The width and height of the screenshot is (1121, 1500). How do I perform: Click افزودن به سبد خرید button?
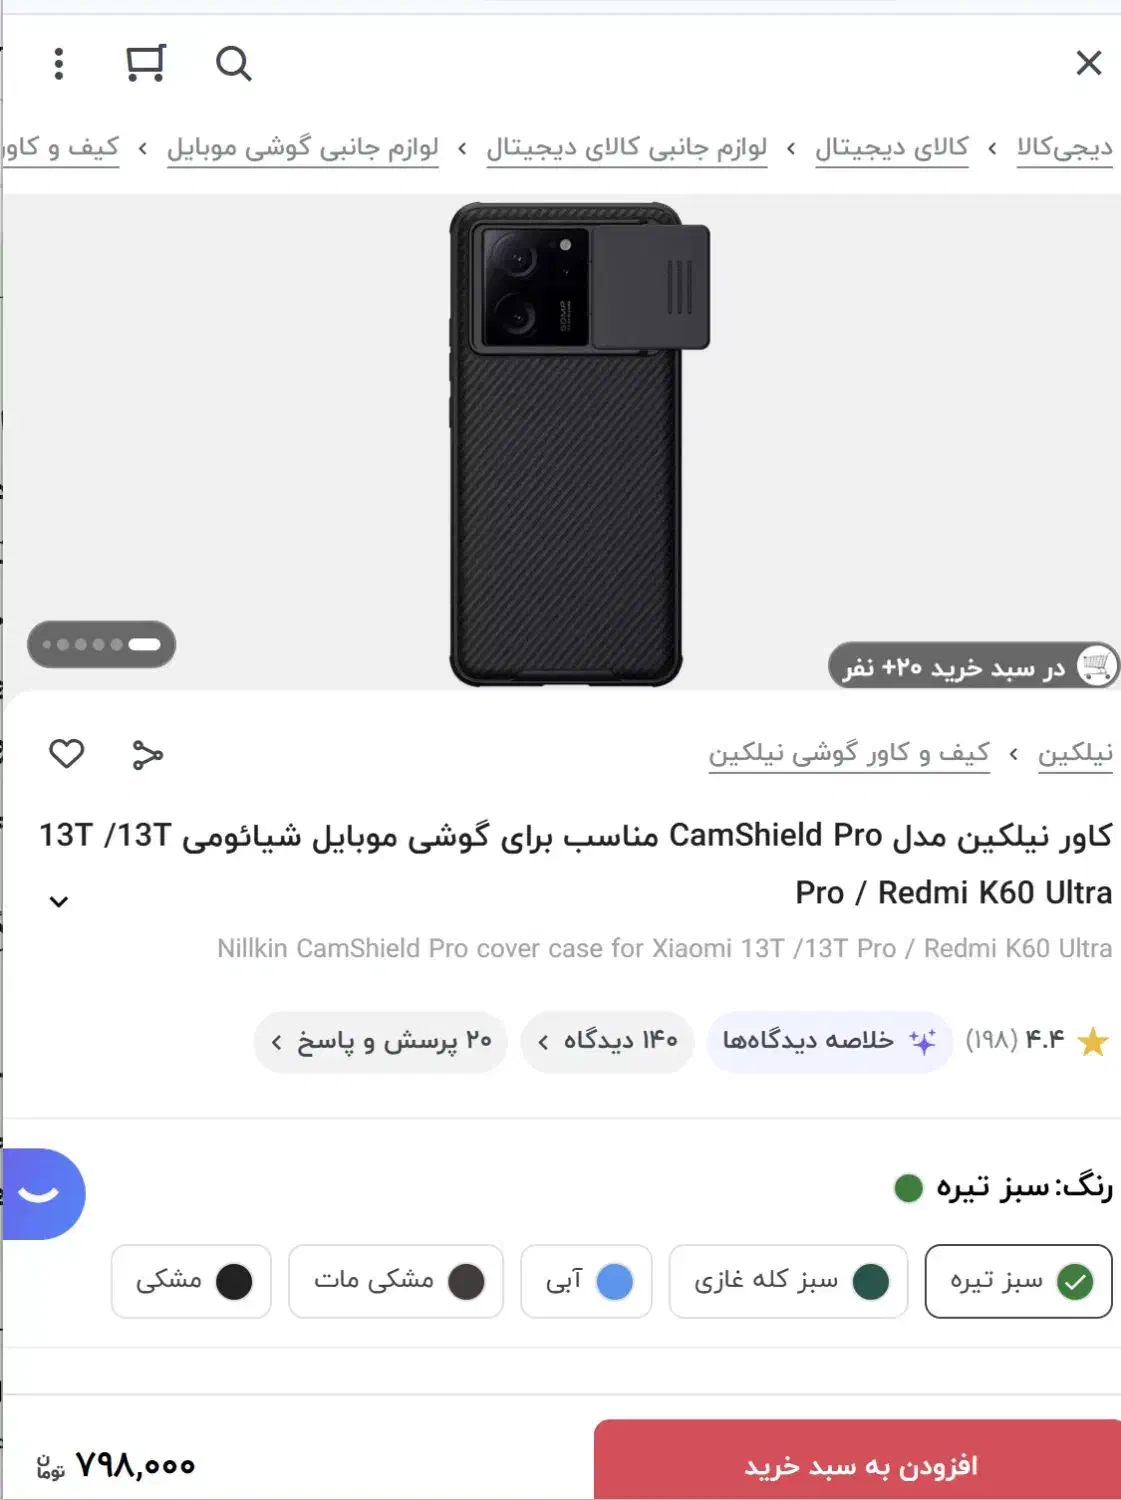coord(858,1462)
